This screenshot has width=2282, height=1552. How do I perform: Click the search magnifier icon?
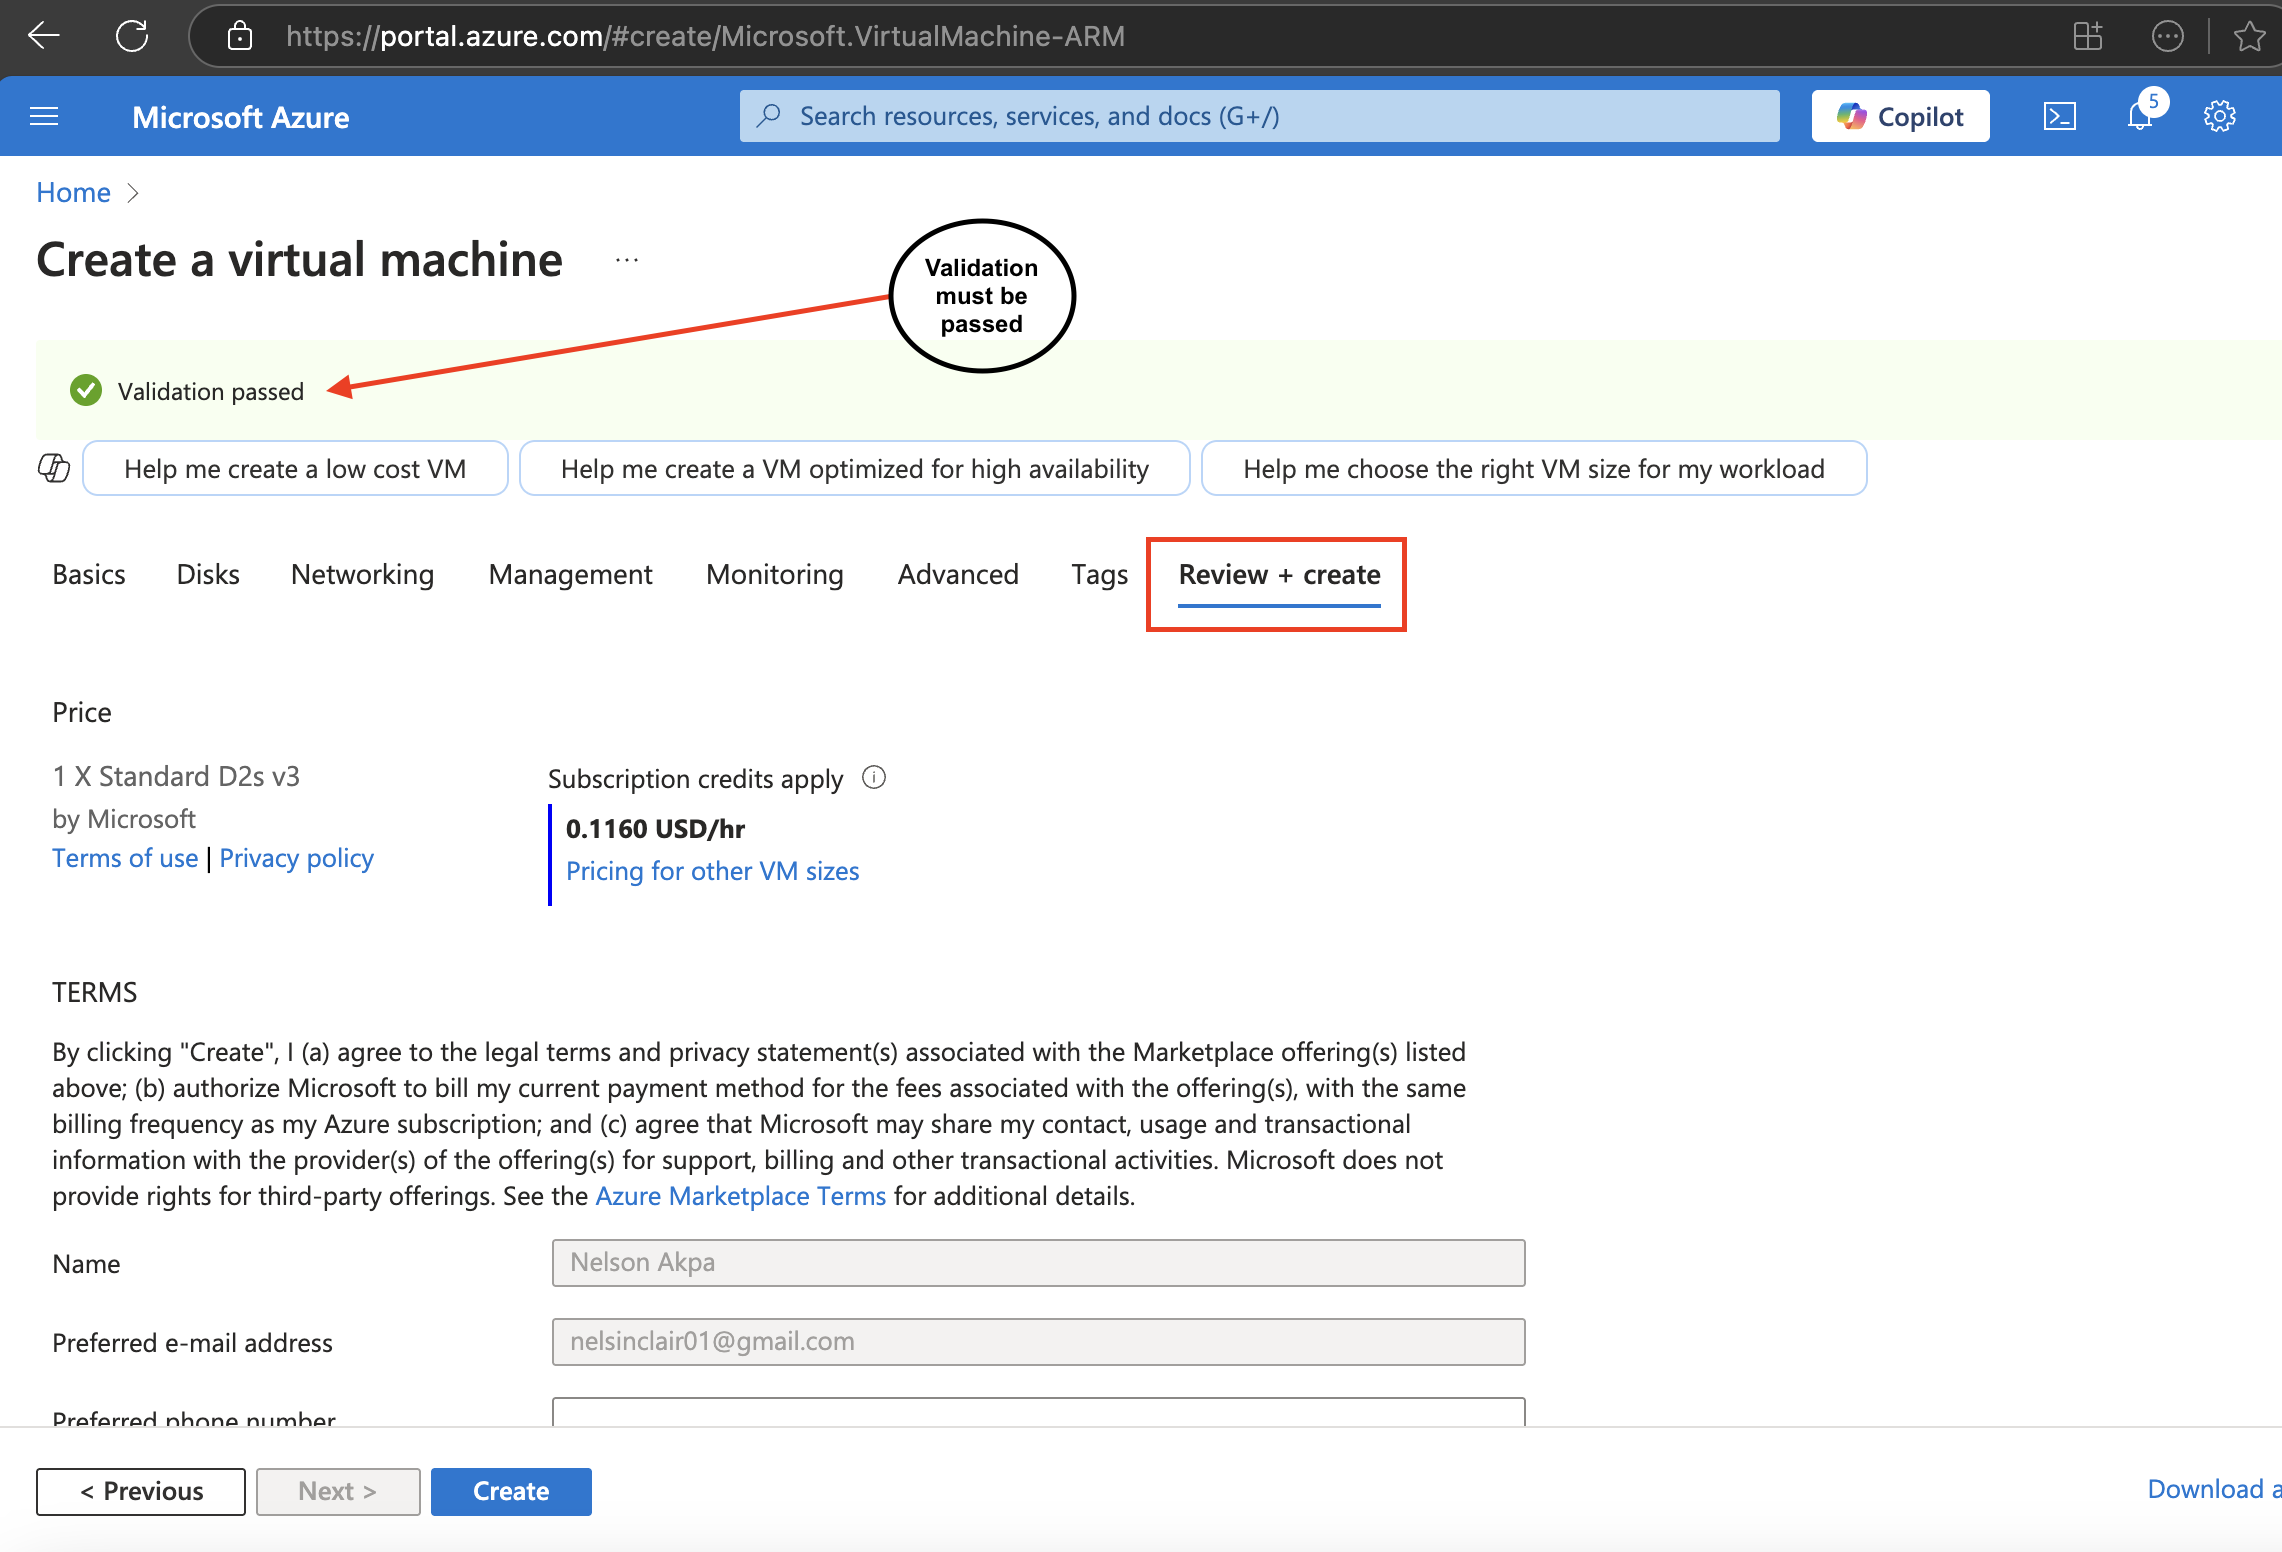(768, 116)
